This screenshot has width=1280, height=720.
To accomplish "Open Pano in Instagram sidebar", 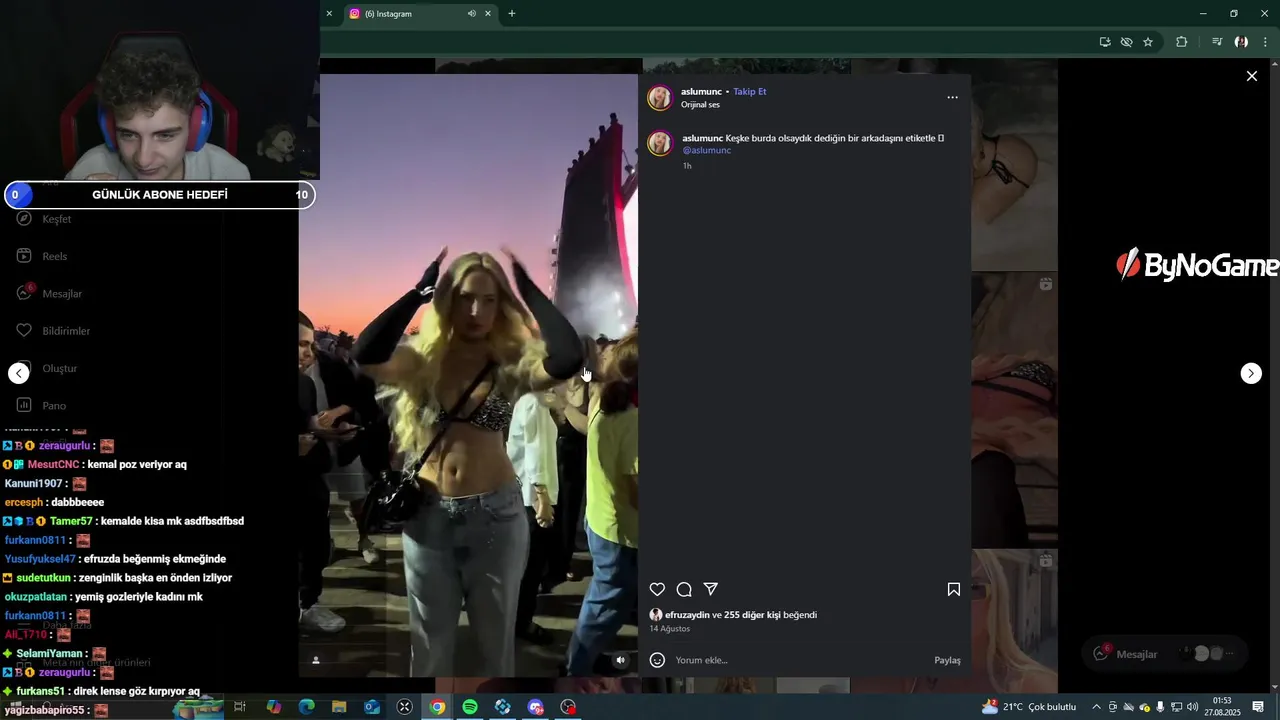I will point(41,405).
